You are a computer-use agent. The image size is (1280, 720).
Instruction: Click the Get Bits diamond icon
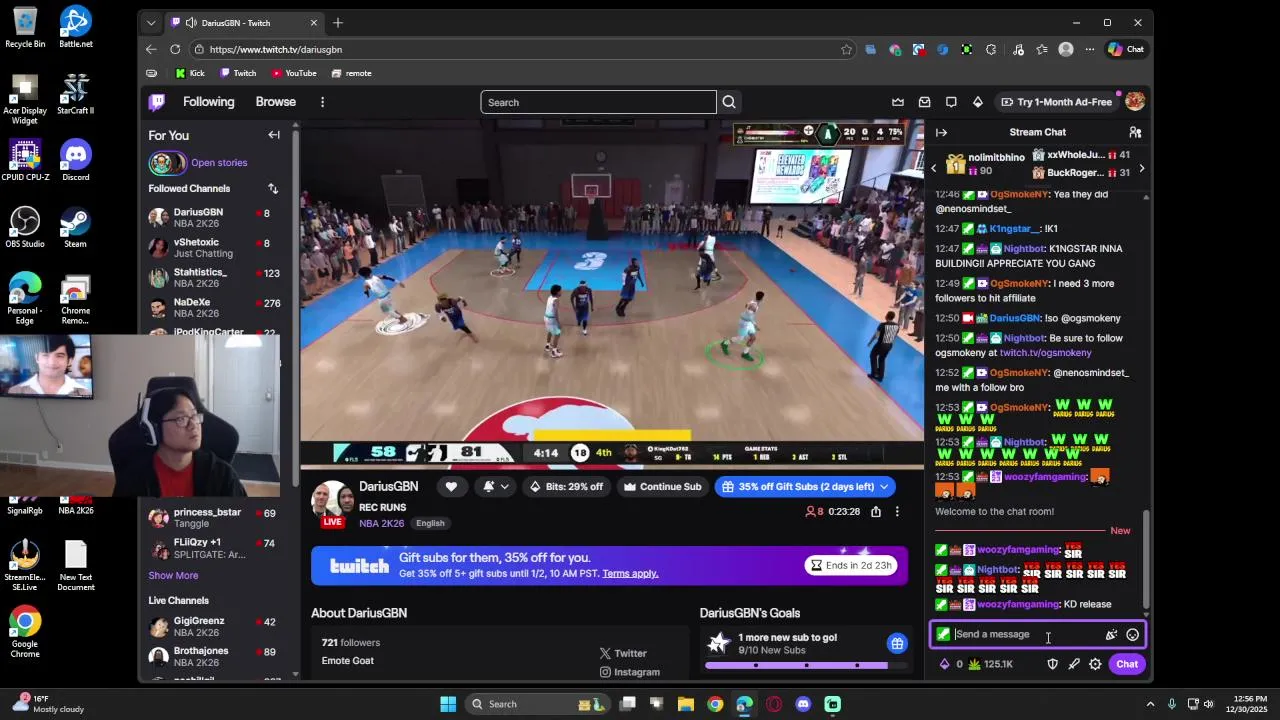[x=978, y=102]
